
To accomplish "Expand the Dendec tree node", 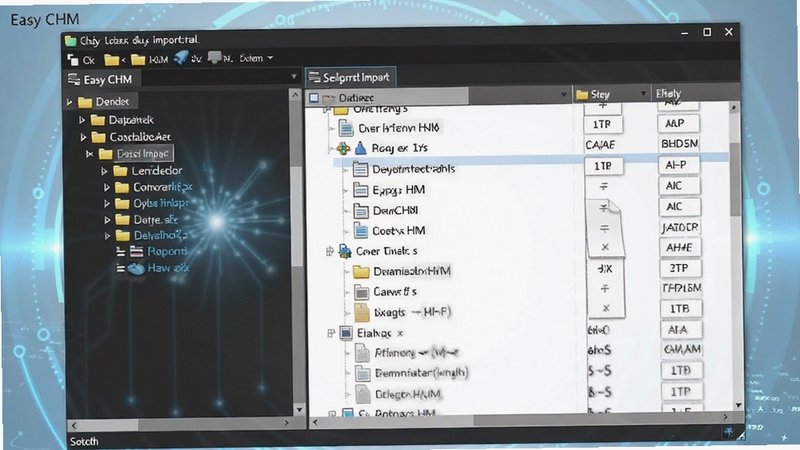I will tap(70, 102).
